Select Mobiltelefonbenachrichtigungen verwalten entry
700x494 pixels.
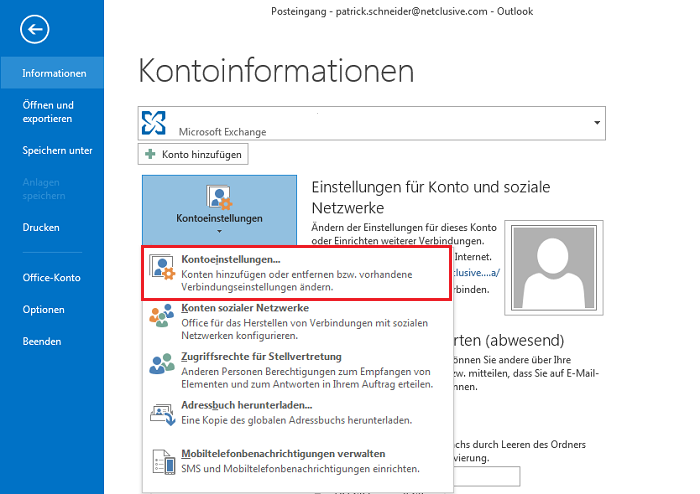297,461
